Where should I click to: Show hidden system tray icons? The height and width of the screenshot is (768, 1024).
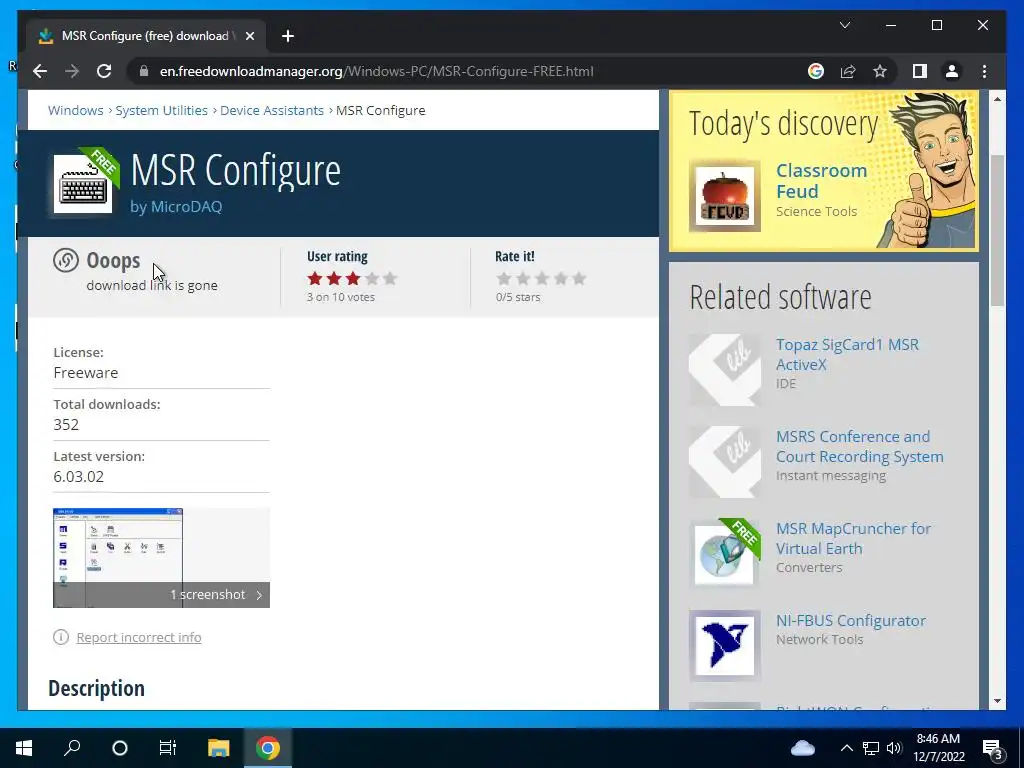coord(846,748)
